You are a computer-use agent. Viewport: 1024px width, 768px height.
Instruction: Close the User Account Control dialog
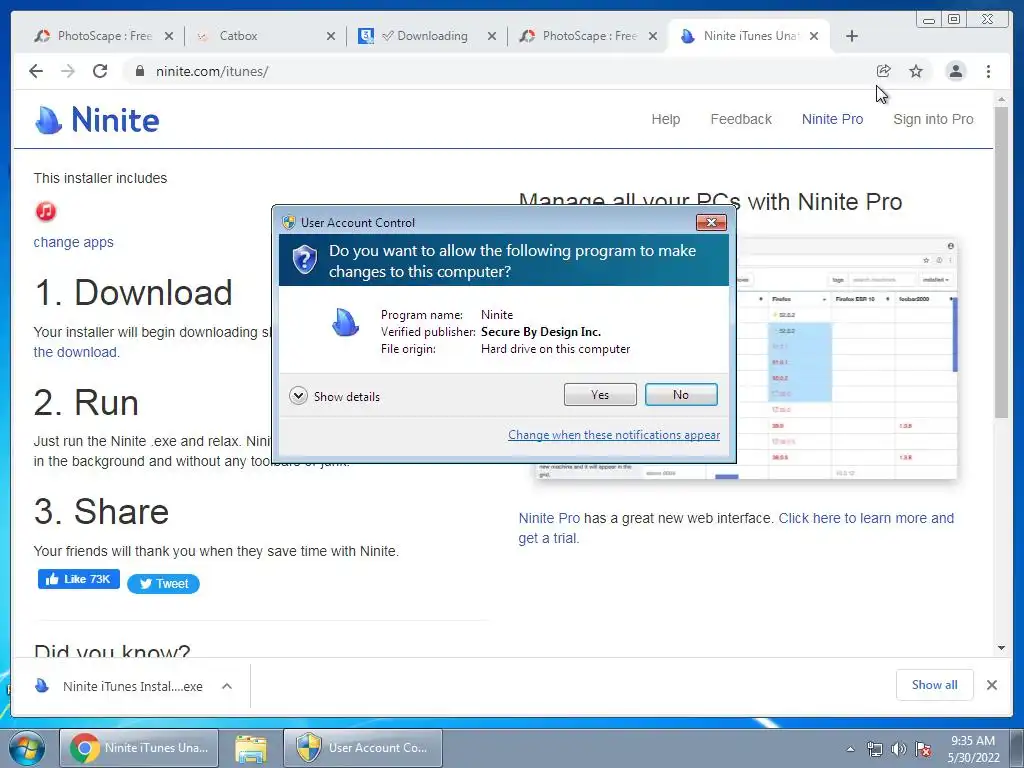pyautogui.click(x=711, y=223)
